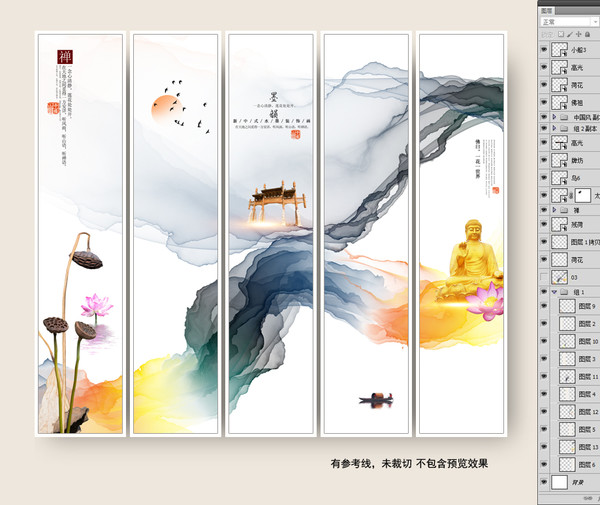Select 图层 10 thumbnail
This screenshot has width=600, height=505.
[567, 341]
